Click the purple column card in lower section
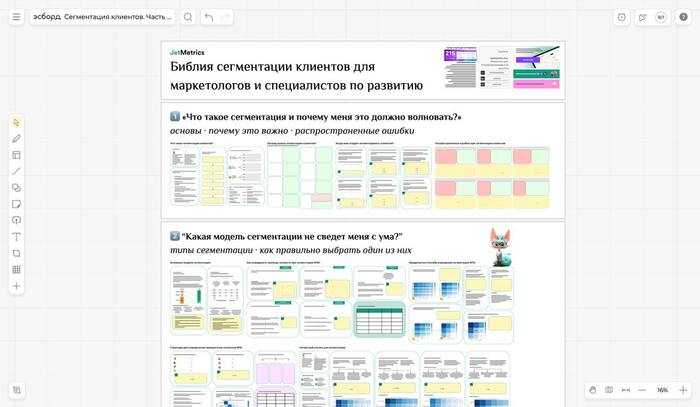The width and height of the screenshot is (700, 407). tap(275, 369)
